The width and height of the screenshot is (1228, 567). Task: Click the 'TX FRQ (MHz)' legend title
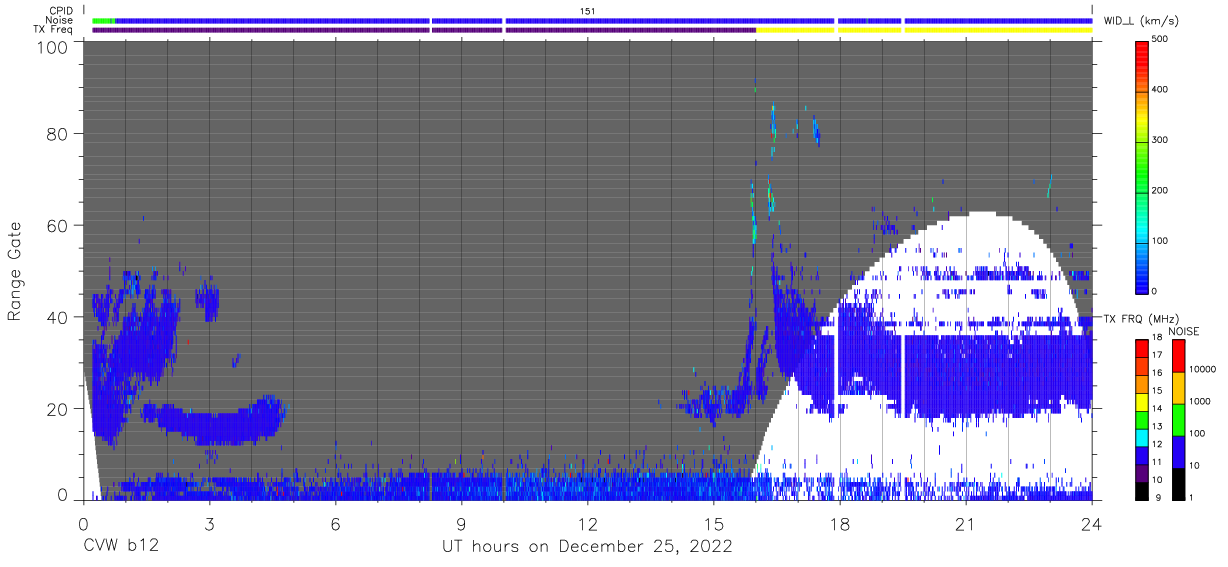pyautogui.click(x=1140, y=319)
